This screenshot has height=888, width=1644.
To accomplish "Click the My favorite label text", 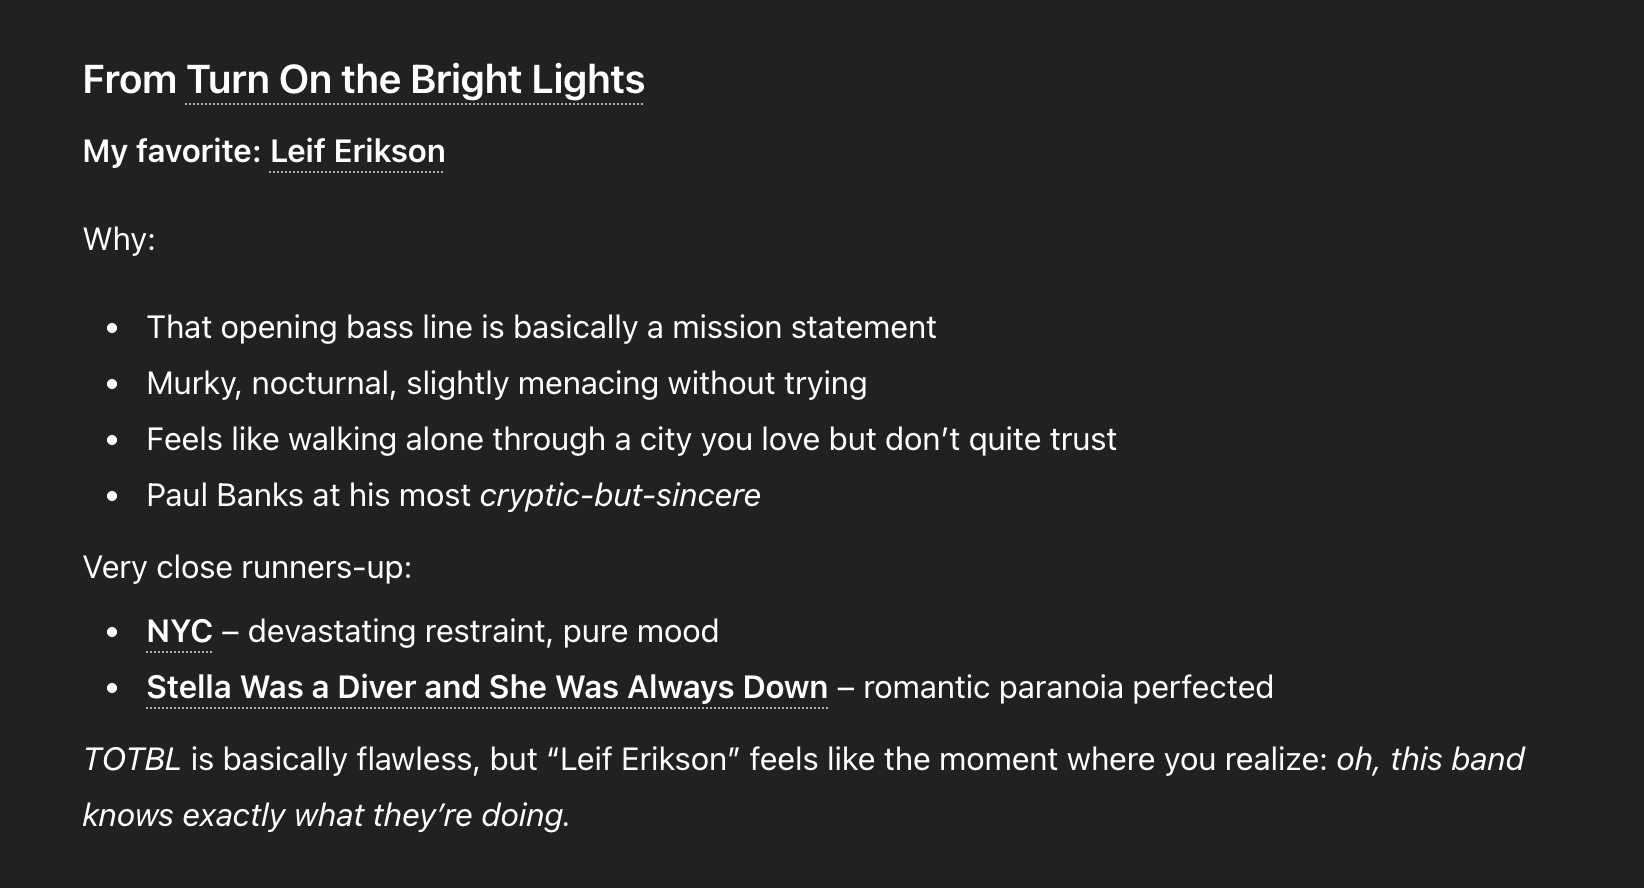I will coord(172,151).
